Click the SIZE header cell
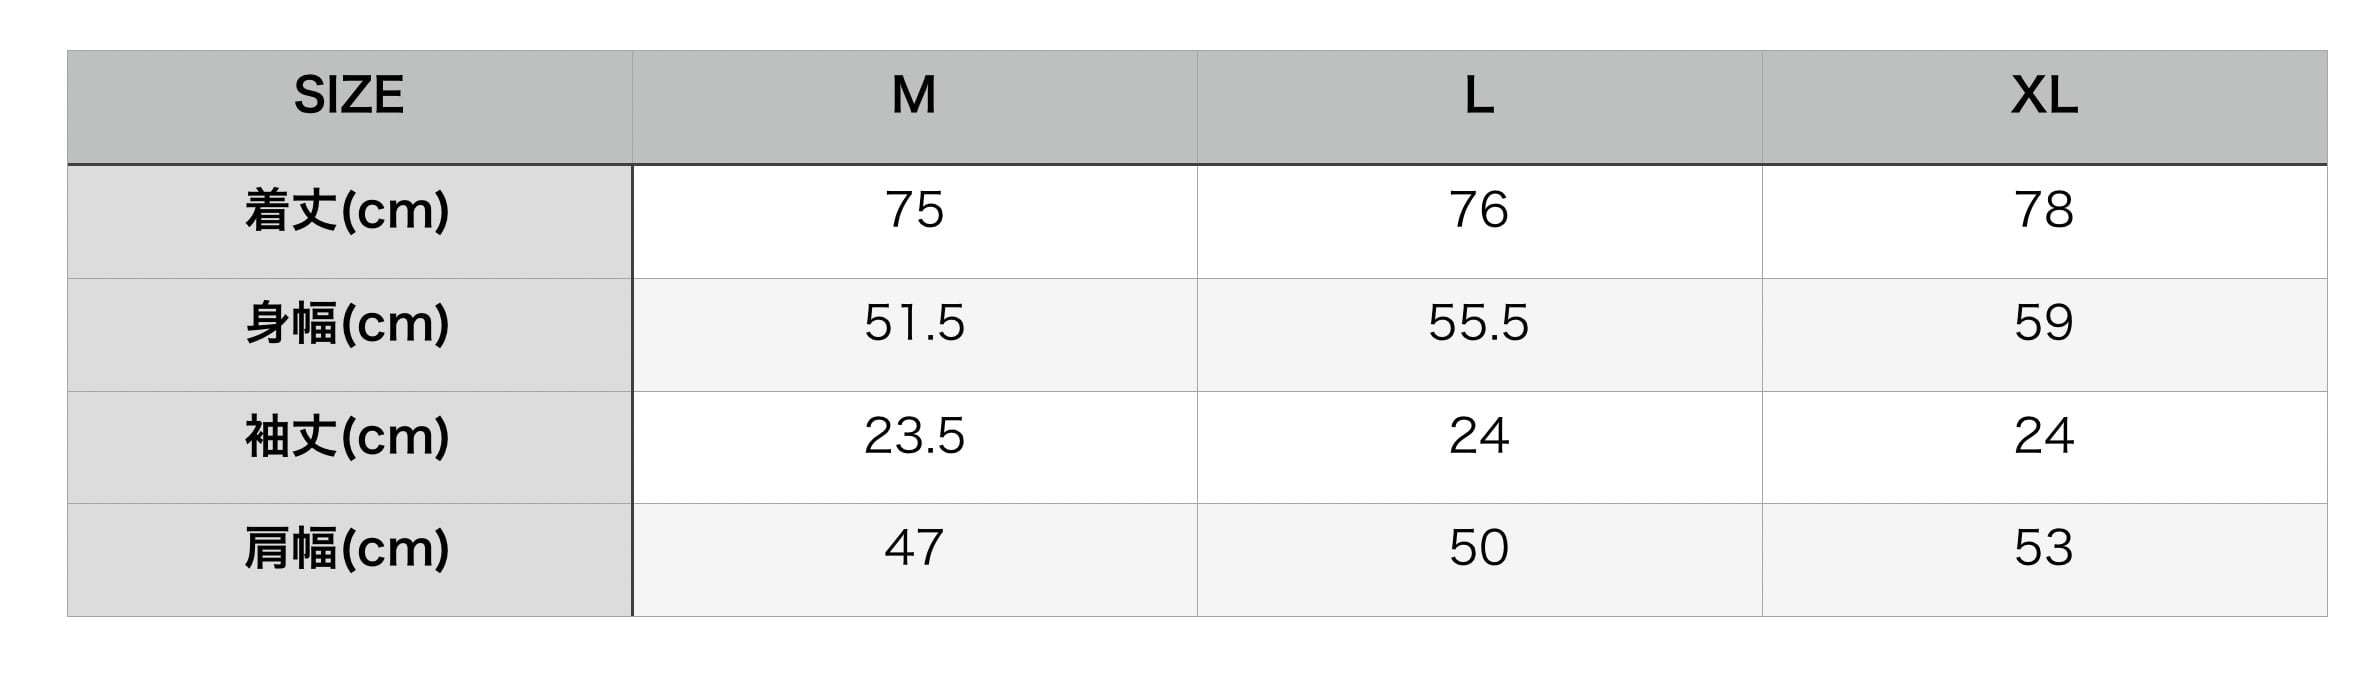 click(349, 96)
